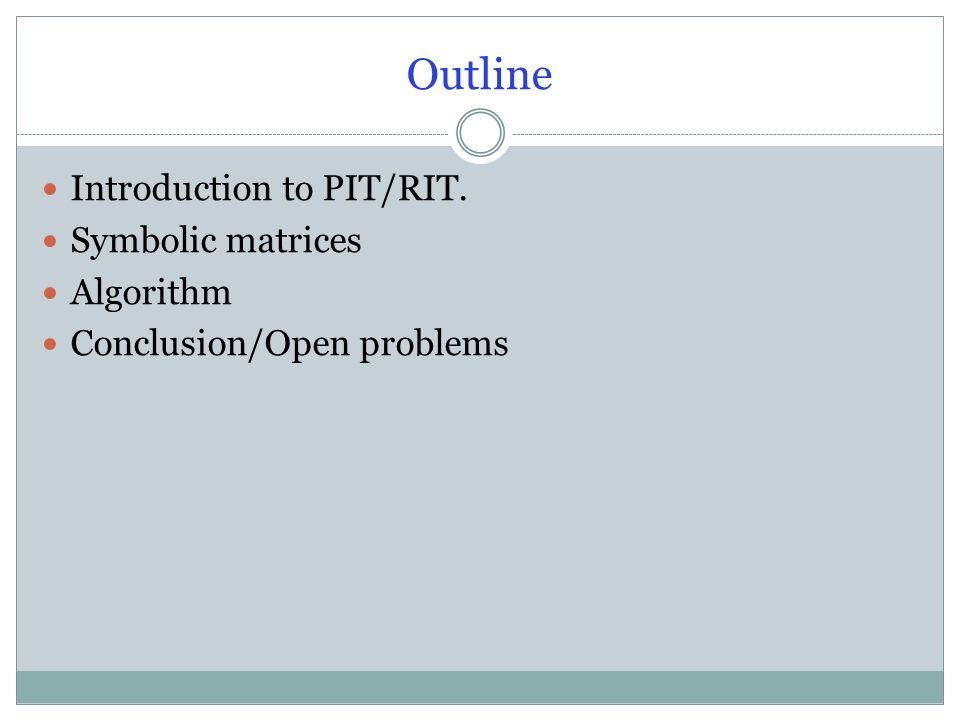Click the "Algorithm" bullet text
This screenshot has height=720, width=960.
[151, 293]
